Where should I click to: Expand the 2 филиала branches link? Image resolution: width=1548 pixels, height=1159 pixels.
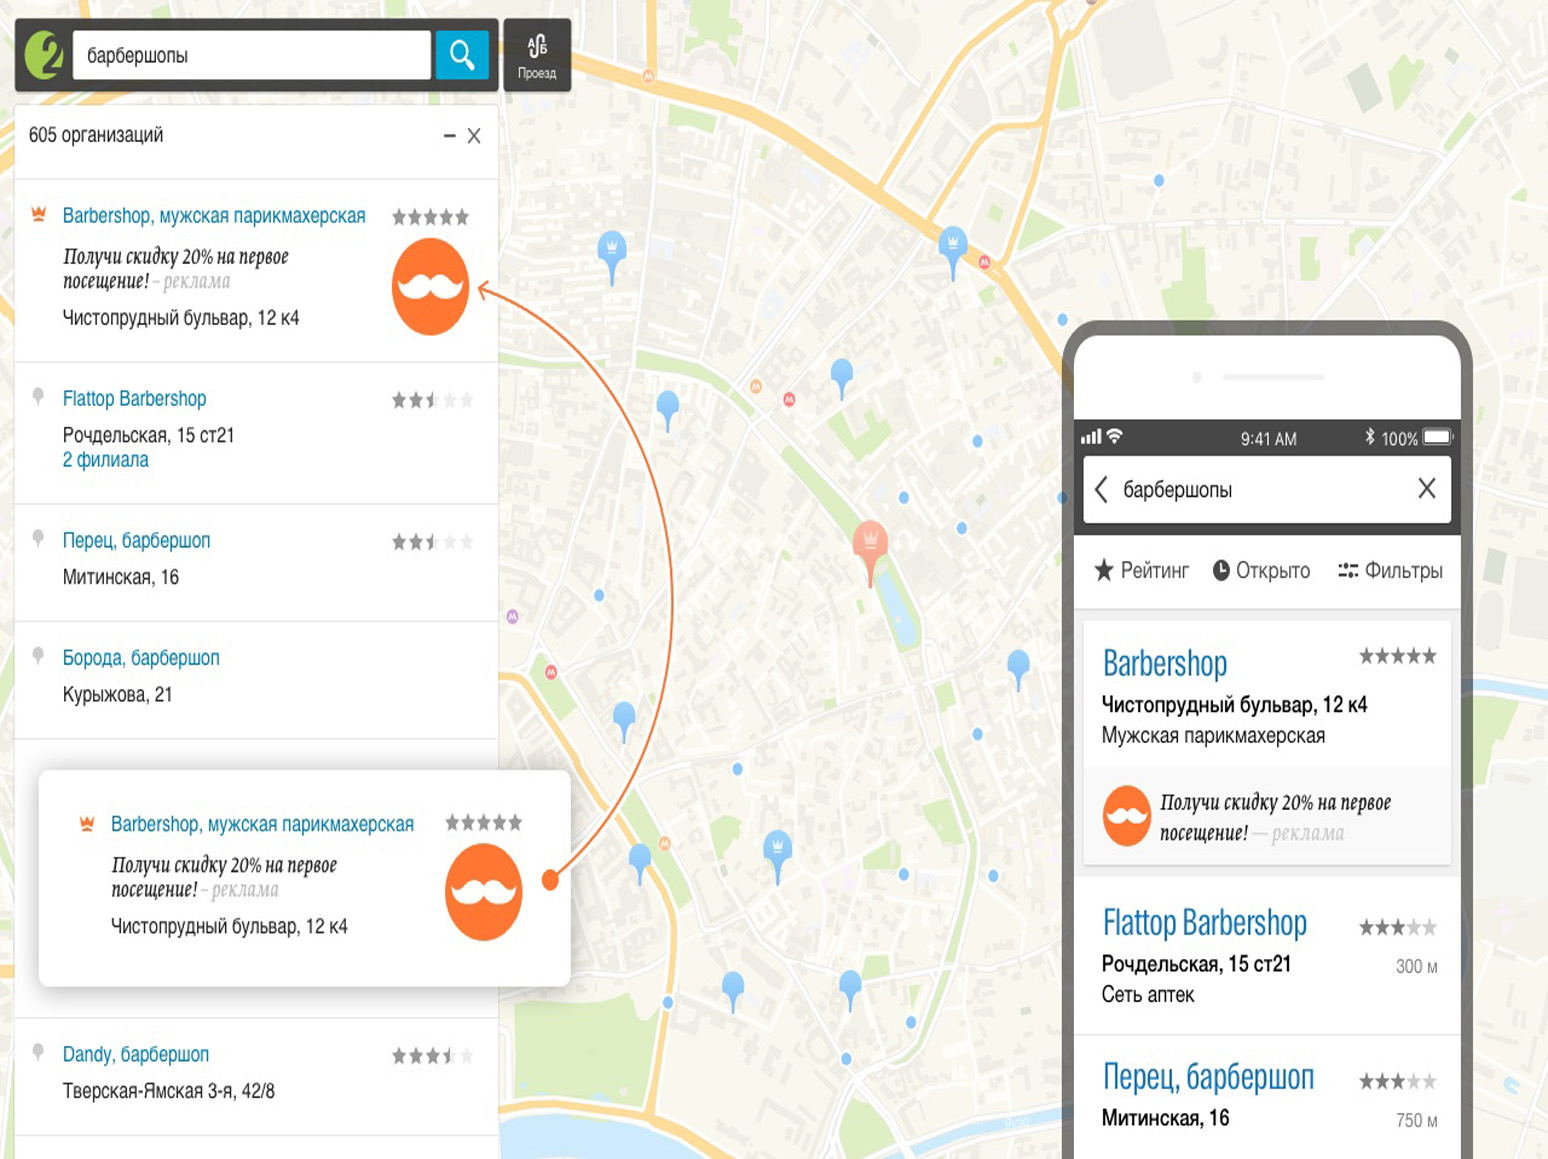(x=105, y=460)
